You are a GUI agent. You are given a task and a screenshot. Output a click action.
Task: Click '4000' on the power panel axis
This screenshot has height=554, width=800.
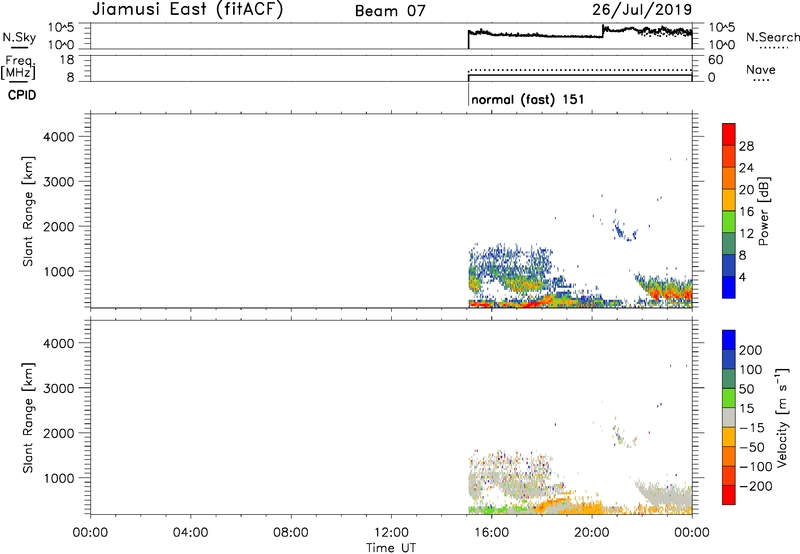tap(59, 137)
